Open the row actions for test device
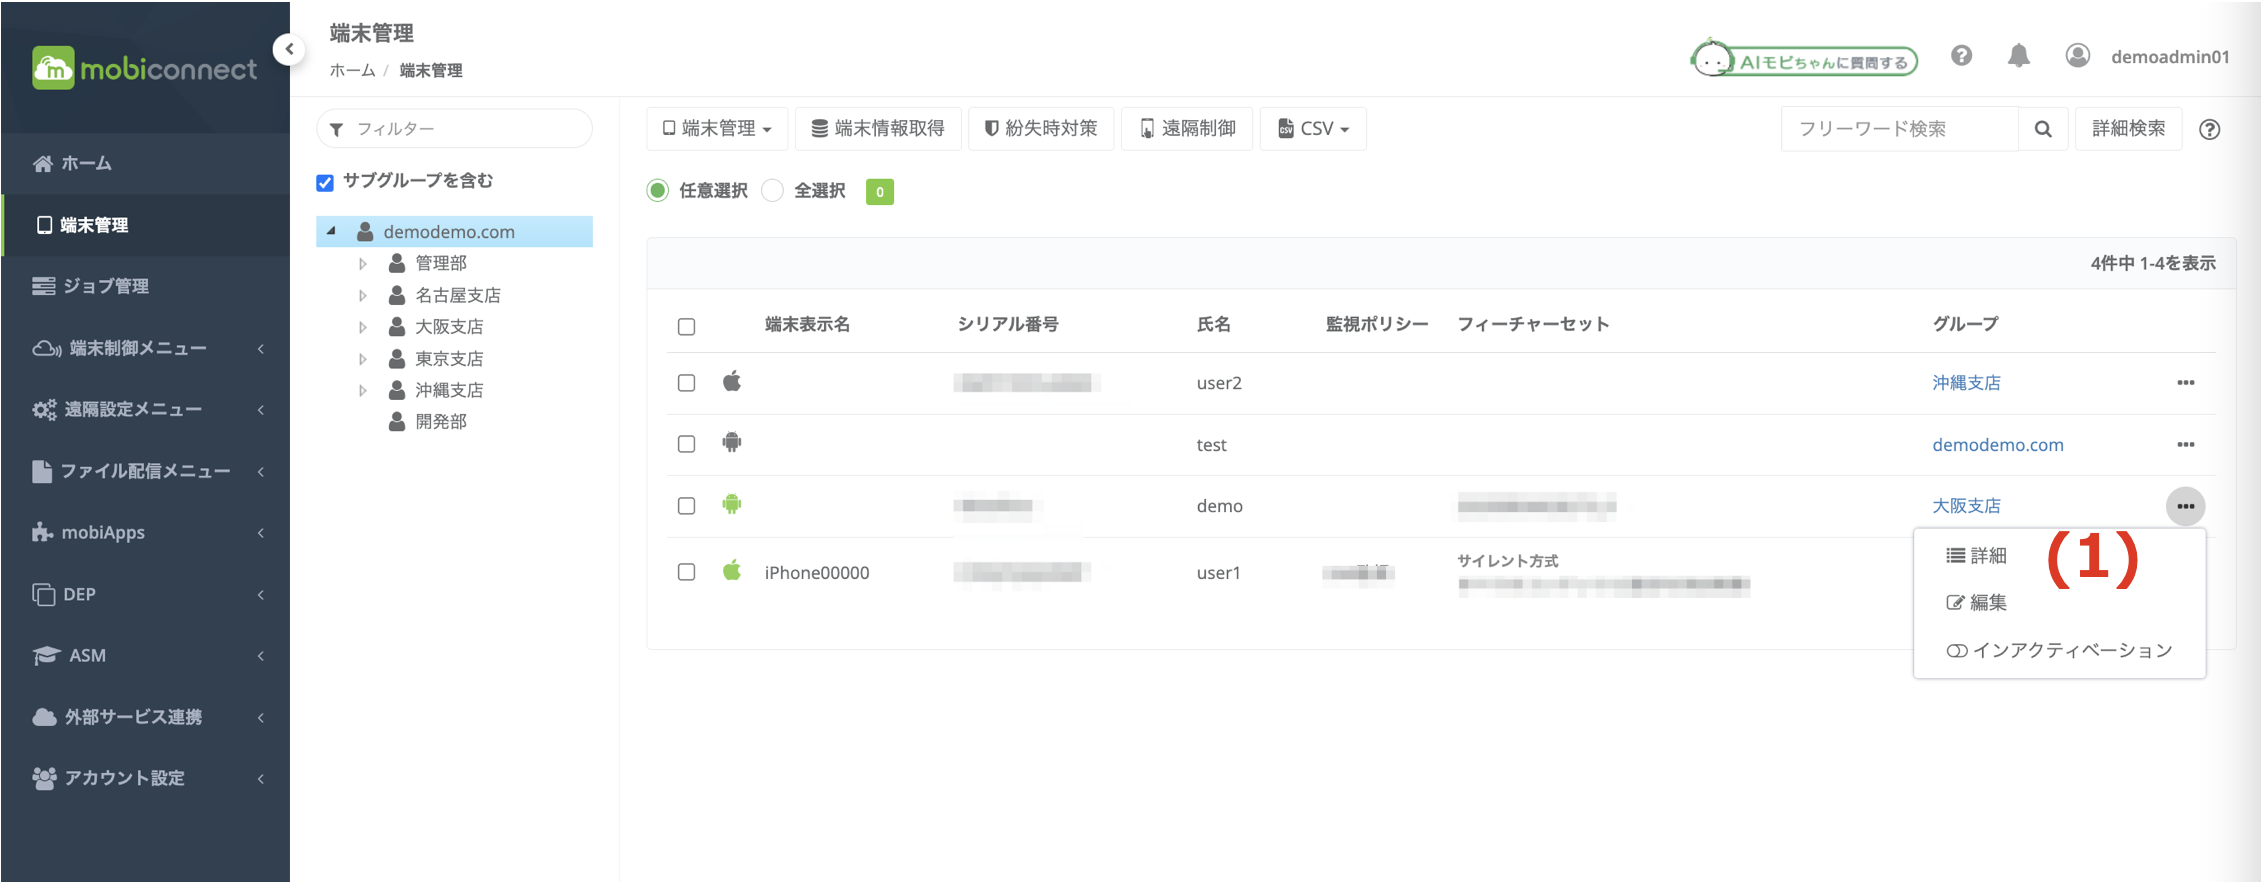 (x=2186, y=445)
